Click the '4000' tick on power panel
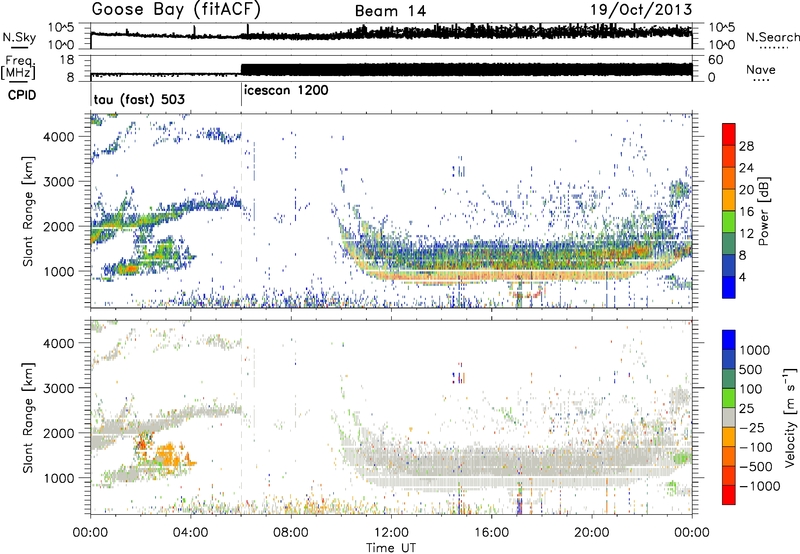Image resolution: width=800 pixels, height=554 pixels. (x=59, y=137)
